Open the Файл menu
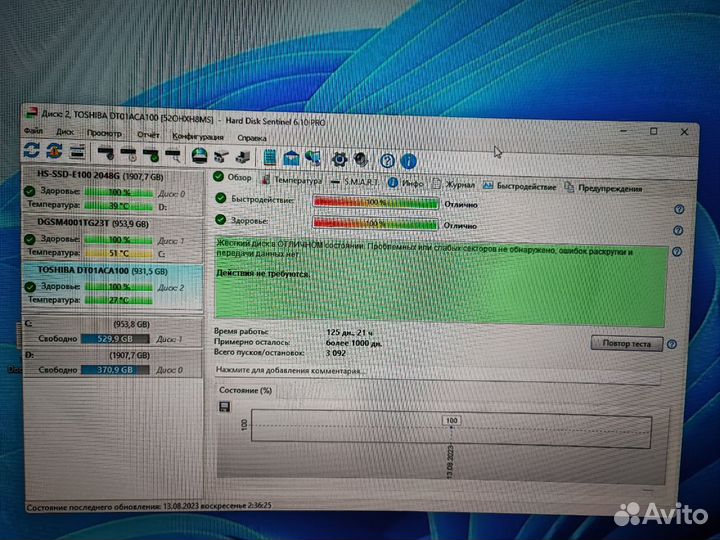Screen dimensions: 720x540 [34, 131]
